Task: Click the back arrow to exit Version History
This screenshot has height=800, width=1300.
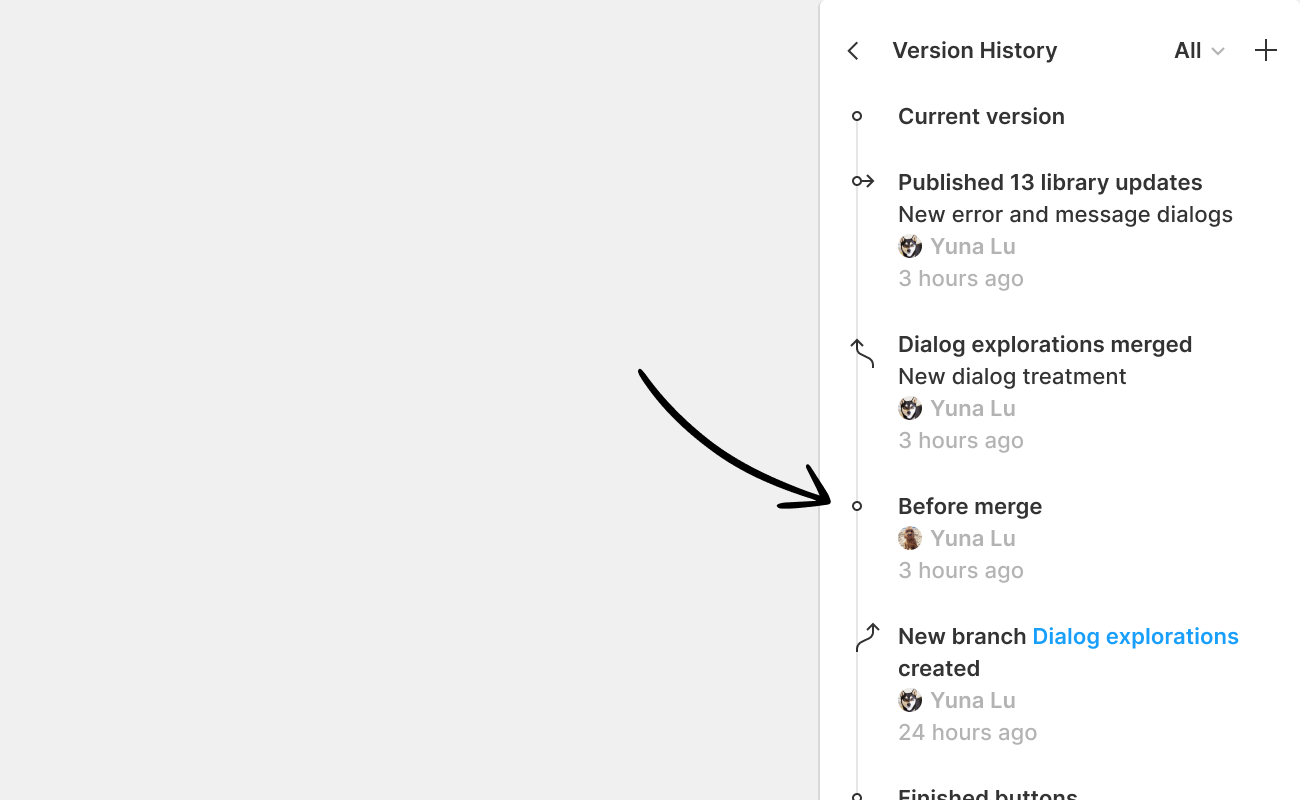Action: [853, 50]
